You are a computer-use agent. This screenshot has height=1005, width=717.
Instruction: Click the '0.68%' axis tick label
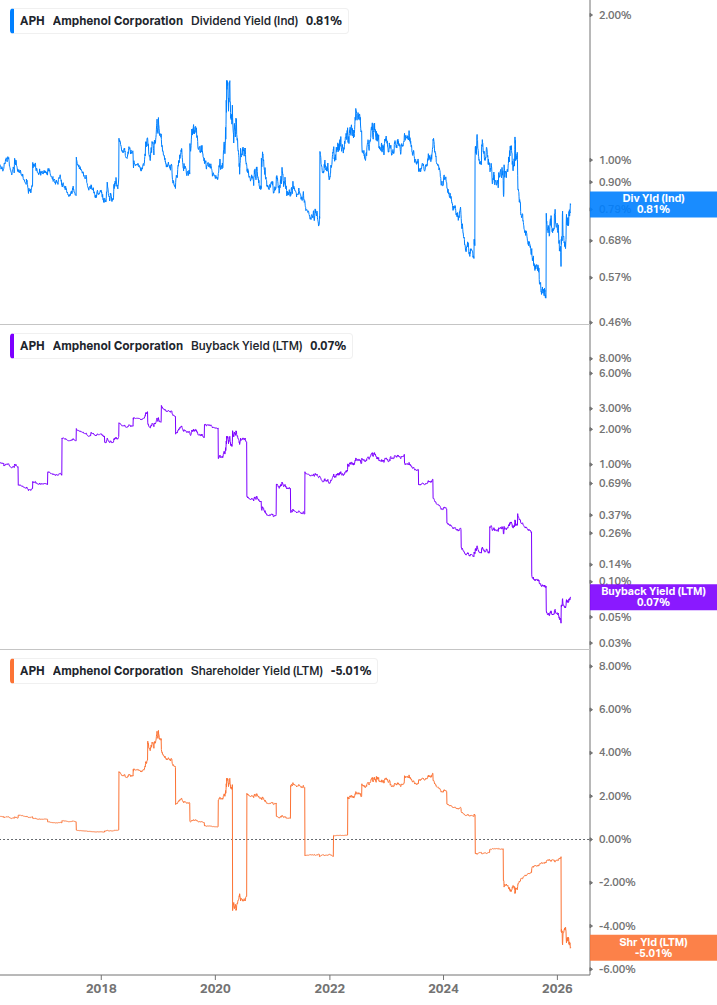click(x=615, y=240)
